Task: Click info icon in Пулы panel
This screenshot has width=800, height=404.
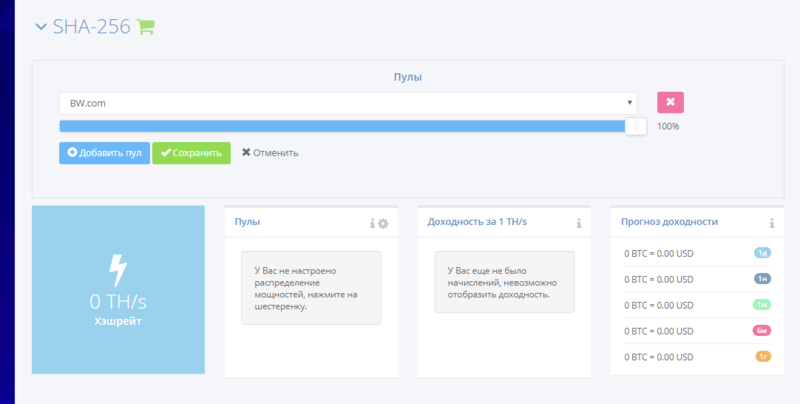Action: tap(373, 223)
